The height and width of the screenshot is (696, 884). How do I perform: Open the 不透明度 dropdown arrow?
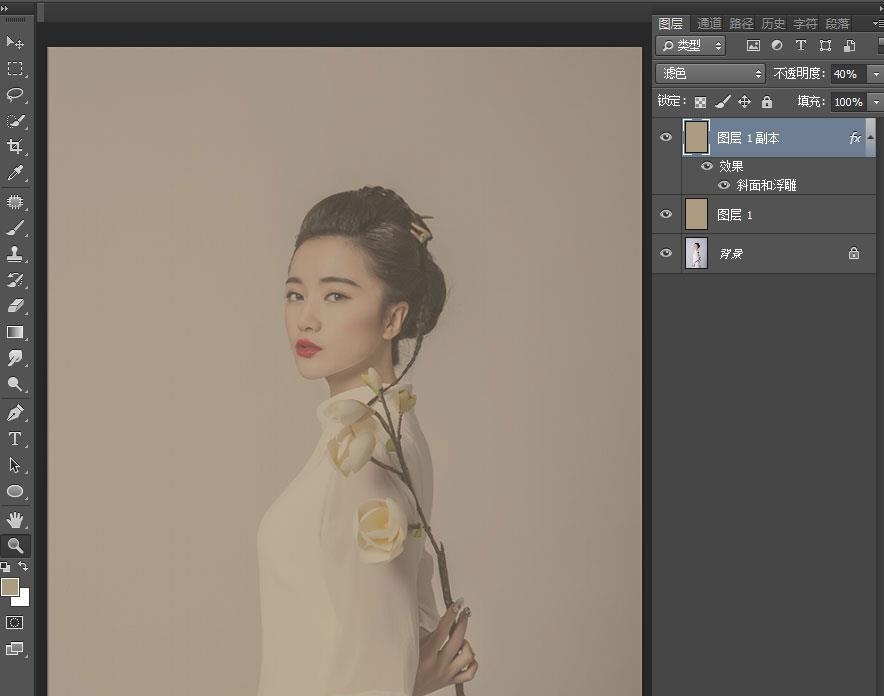point(876,74)
